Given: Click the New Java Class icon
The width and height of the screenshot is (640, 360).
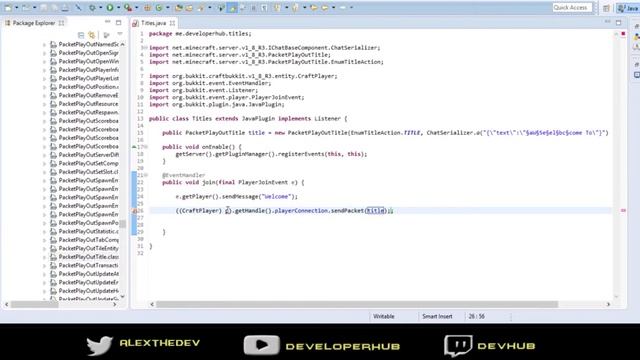Looking at the screenshot, I should (159, 8).
